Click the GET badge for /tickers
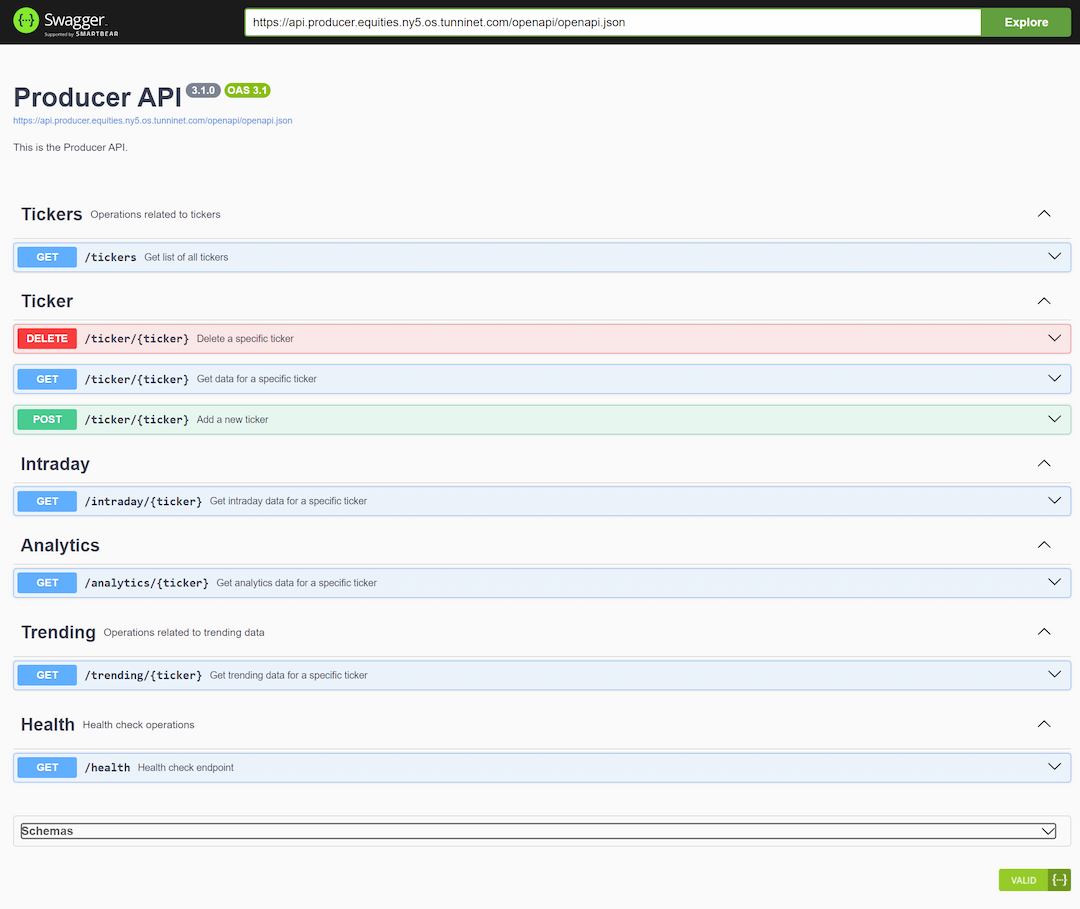The height and width of the screenshot is (909, 1080). (x=47, y=257)
